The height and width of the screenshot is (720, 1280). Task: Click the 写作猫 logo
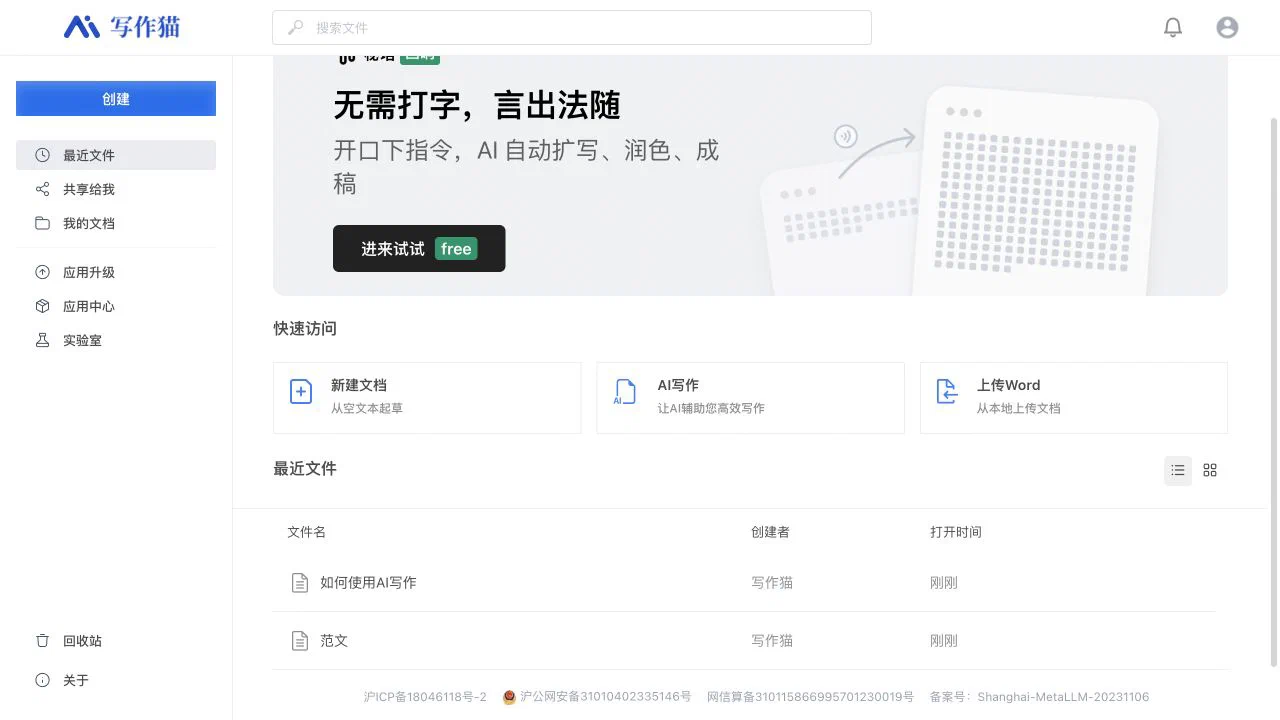(x=122, y=27)
